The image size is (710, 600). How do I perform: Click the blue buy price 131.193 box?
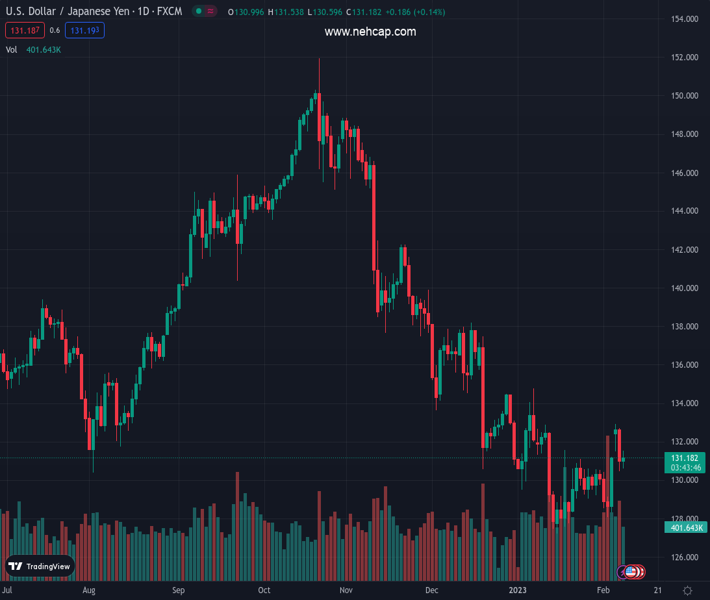85,31
